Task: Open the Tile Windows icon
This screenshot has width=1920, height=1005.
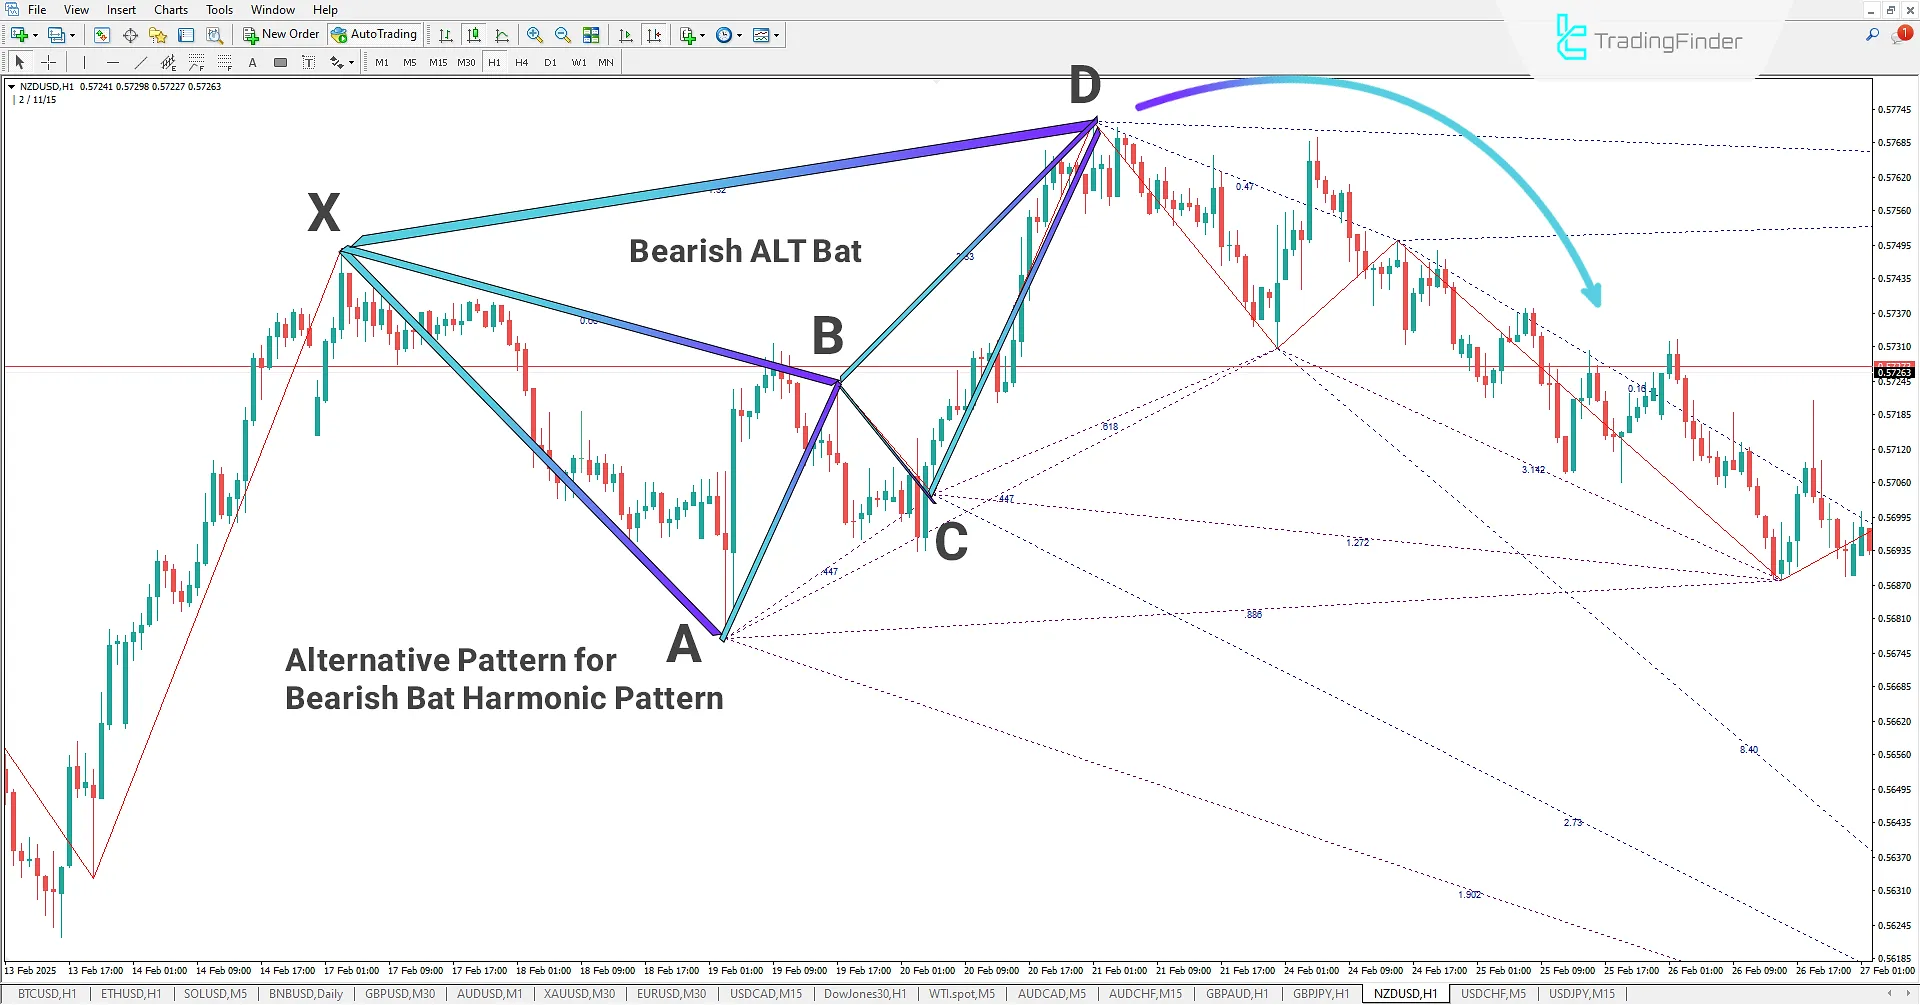Action: click(591, 35)
